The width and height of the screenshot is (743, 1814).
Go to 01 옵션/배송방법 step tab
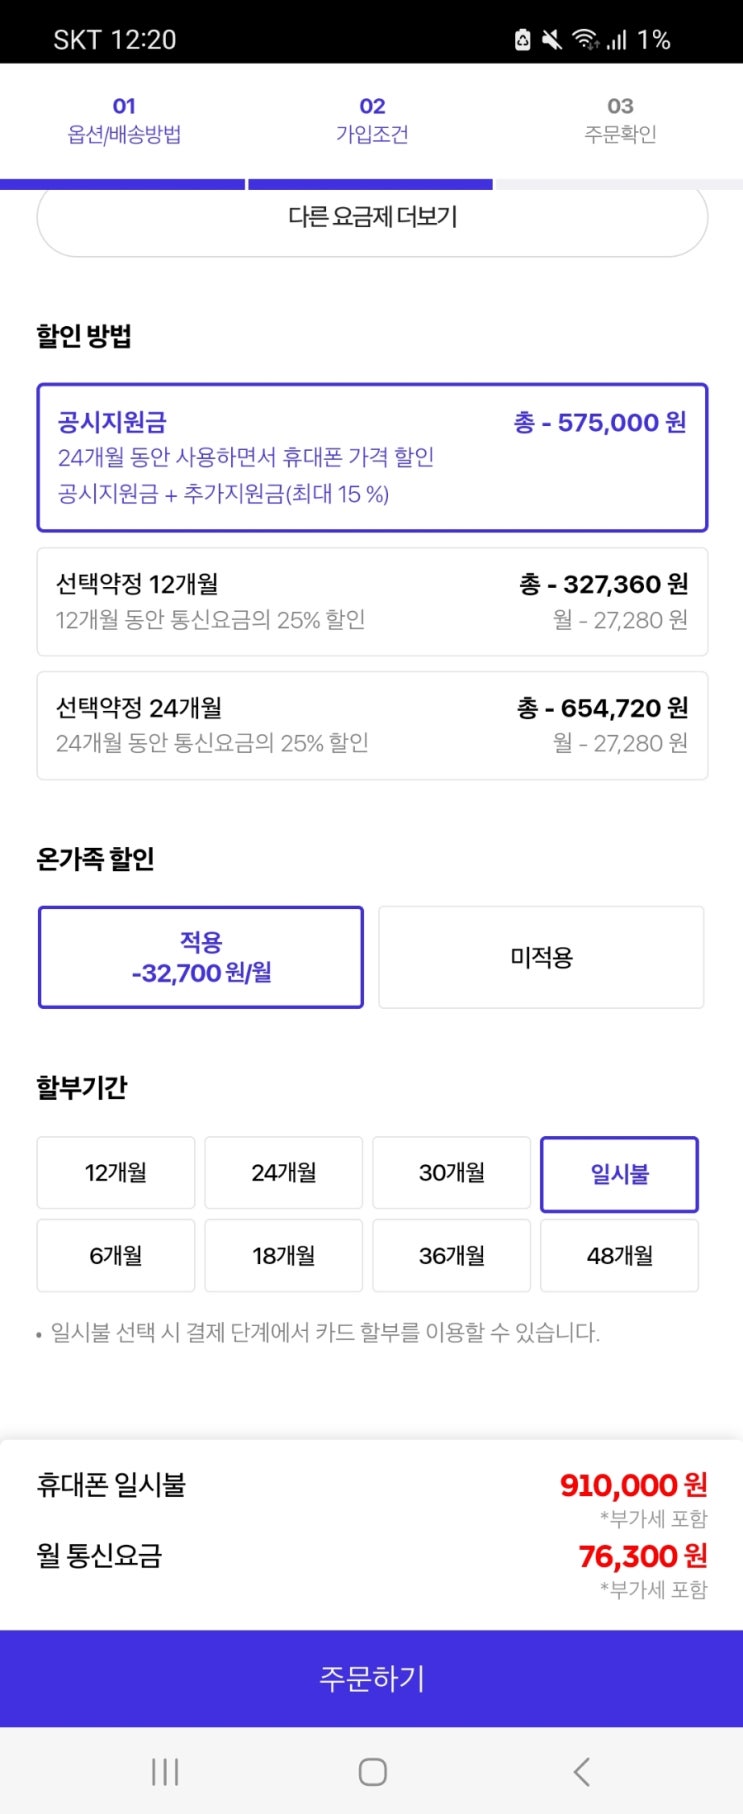[124, 120]
